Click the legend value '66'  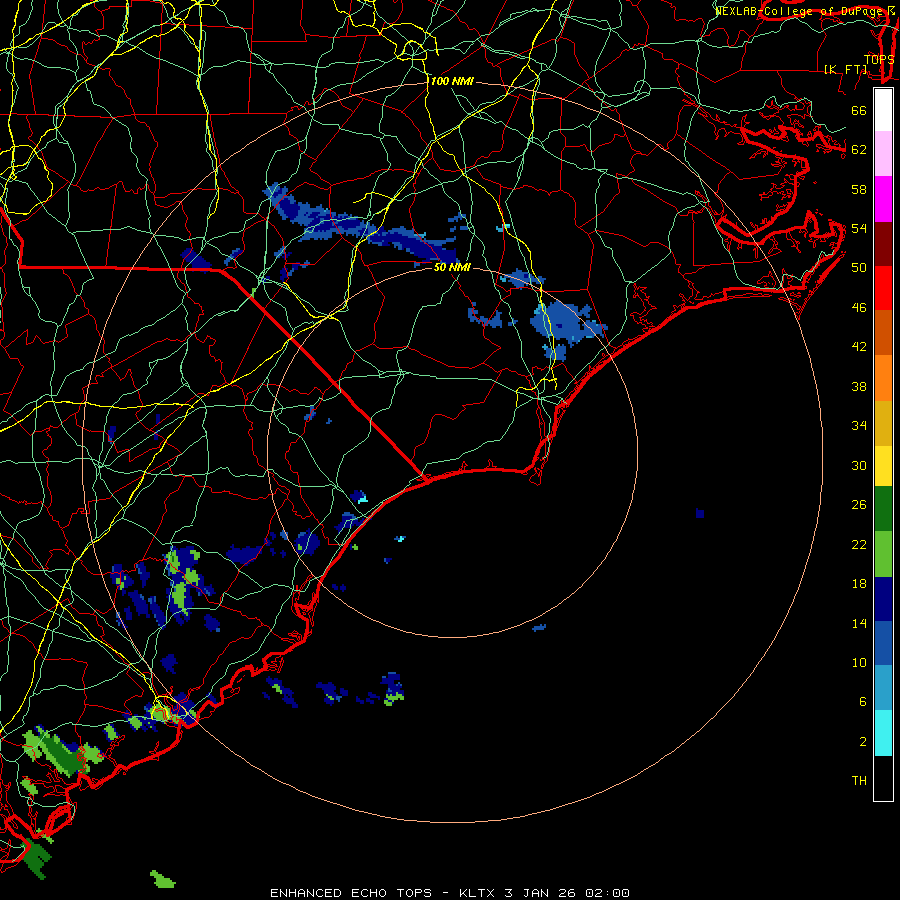tap(859, 110)
